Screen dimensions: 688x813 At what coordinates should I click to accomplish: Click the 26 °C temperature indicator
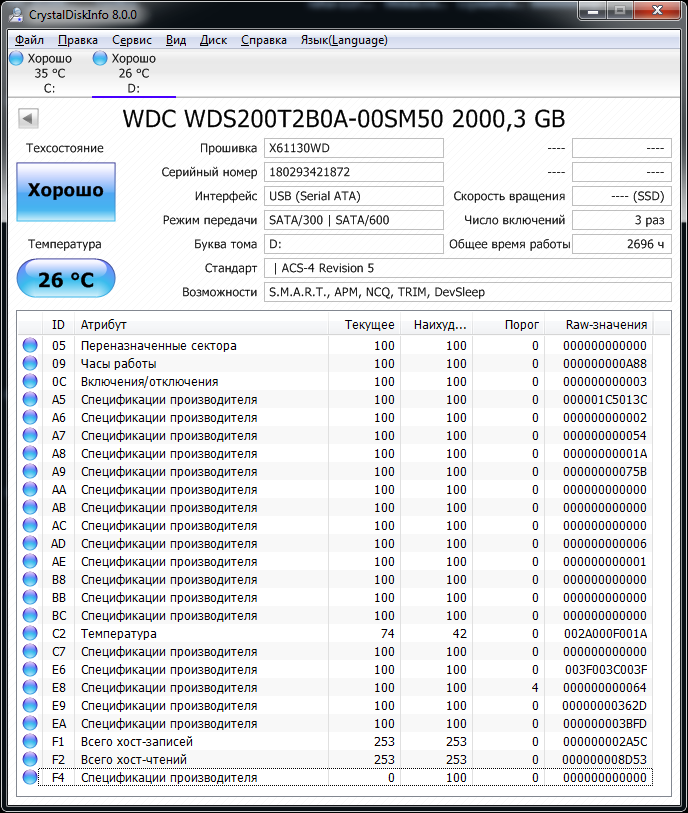(66, 279)
